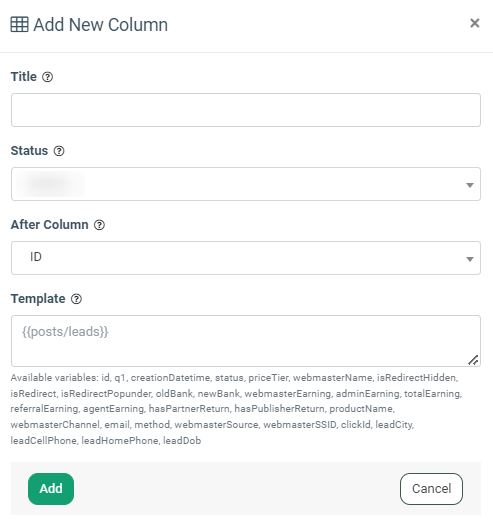Show help for After Column field
This screenshot has width=493, height=525.
(x=99, y=225)
